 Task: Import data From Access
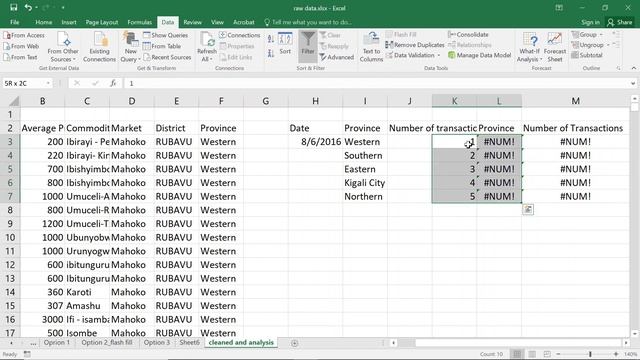(x=24, y=36)
